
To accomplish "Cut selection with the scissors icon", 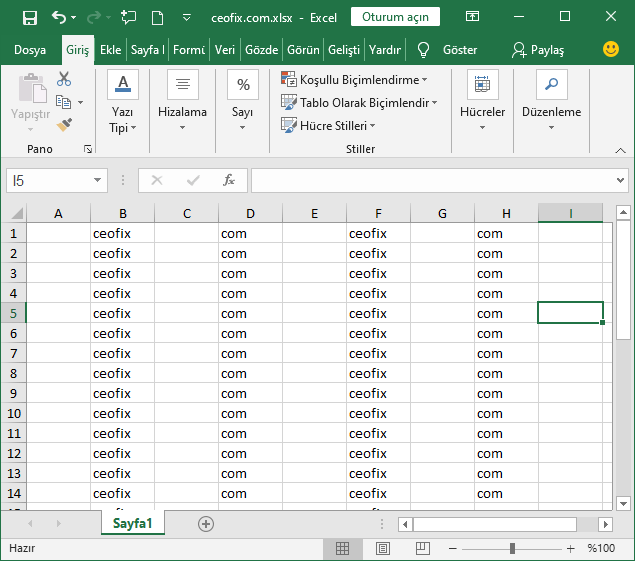I will pyautogui.click(x=64, y=79).
